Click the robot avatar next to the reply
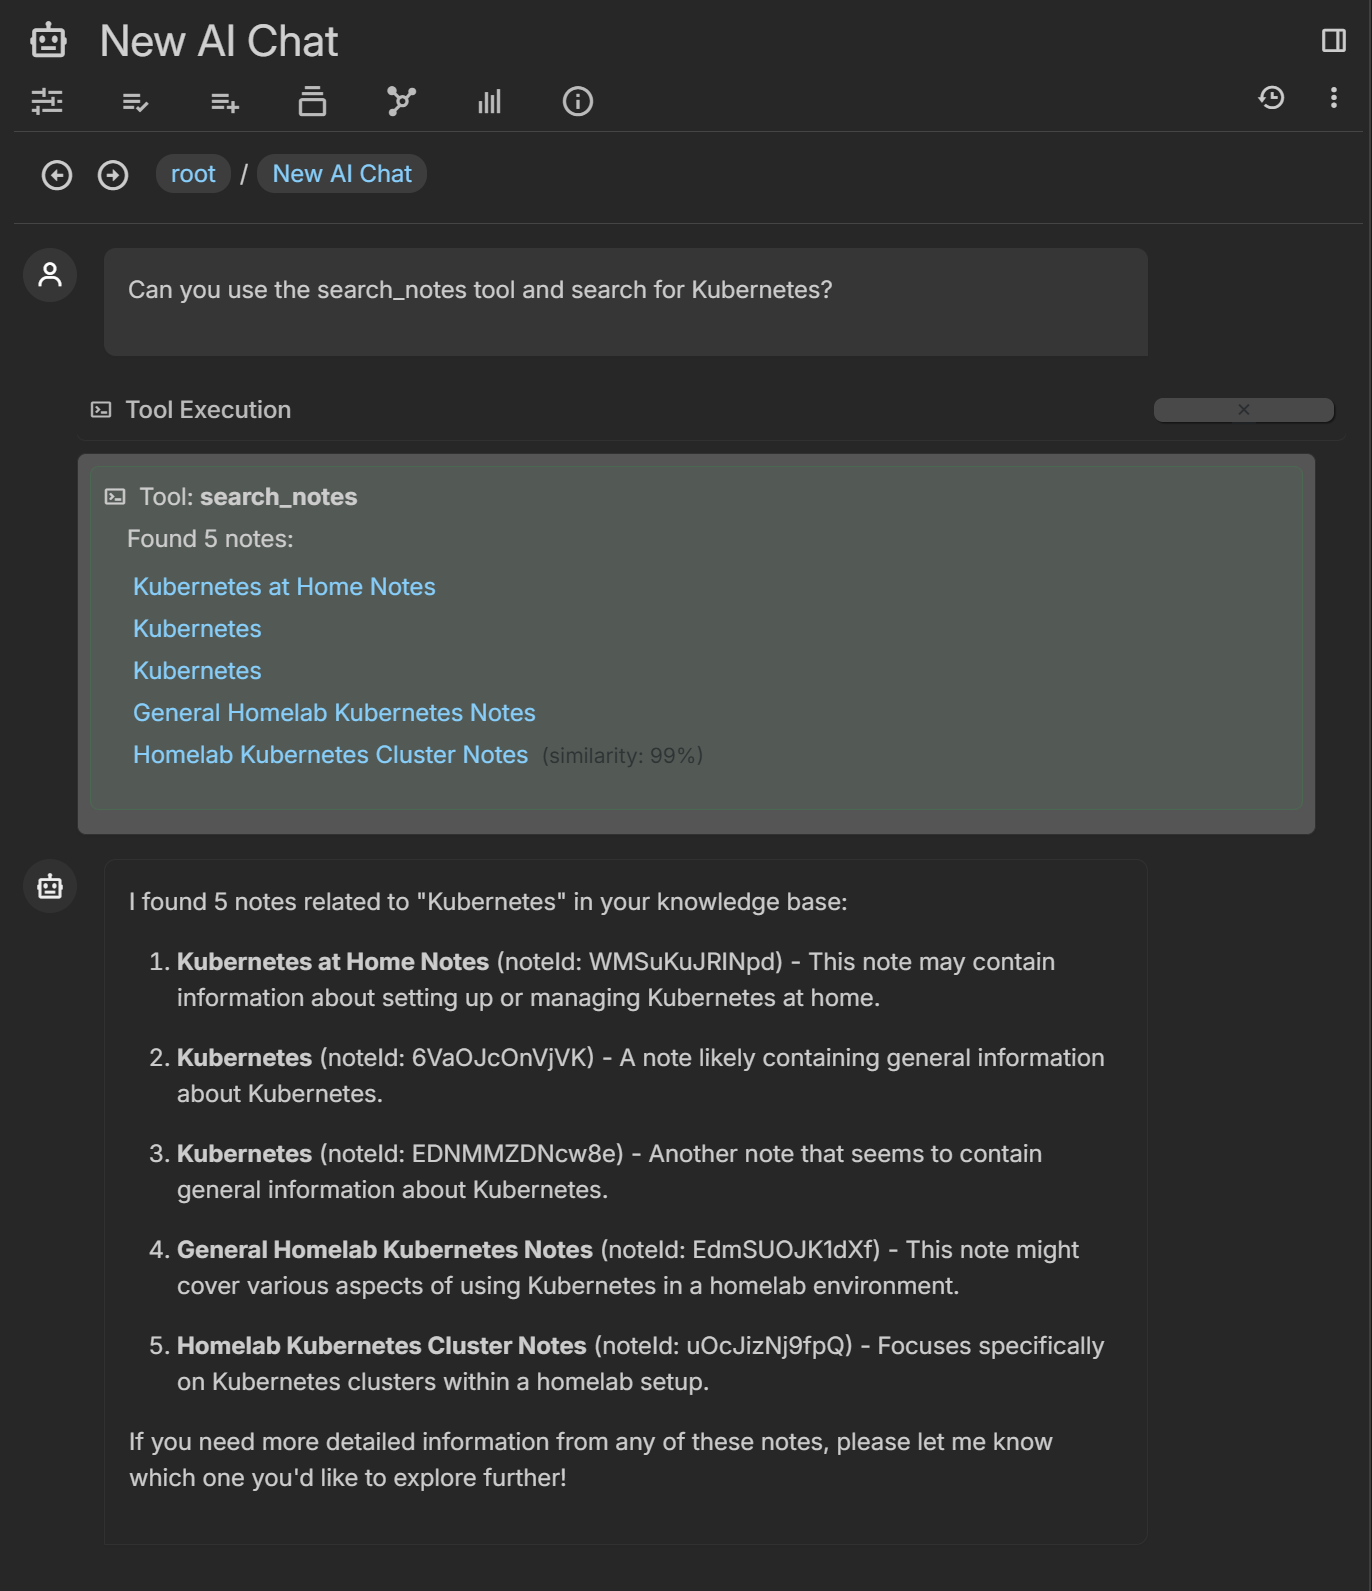Viewport: 1372px width, 1591px height. coord(48,885)
